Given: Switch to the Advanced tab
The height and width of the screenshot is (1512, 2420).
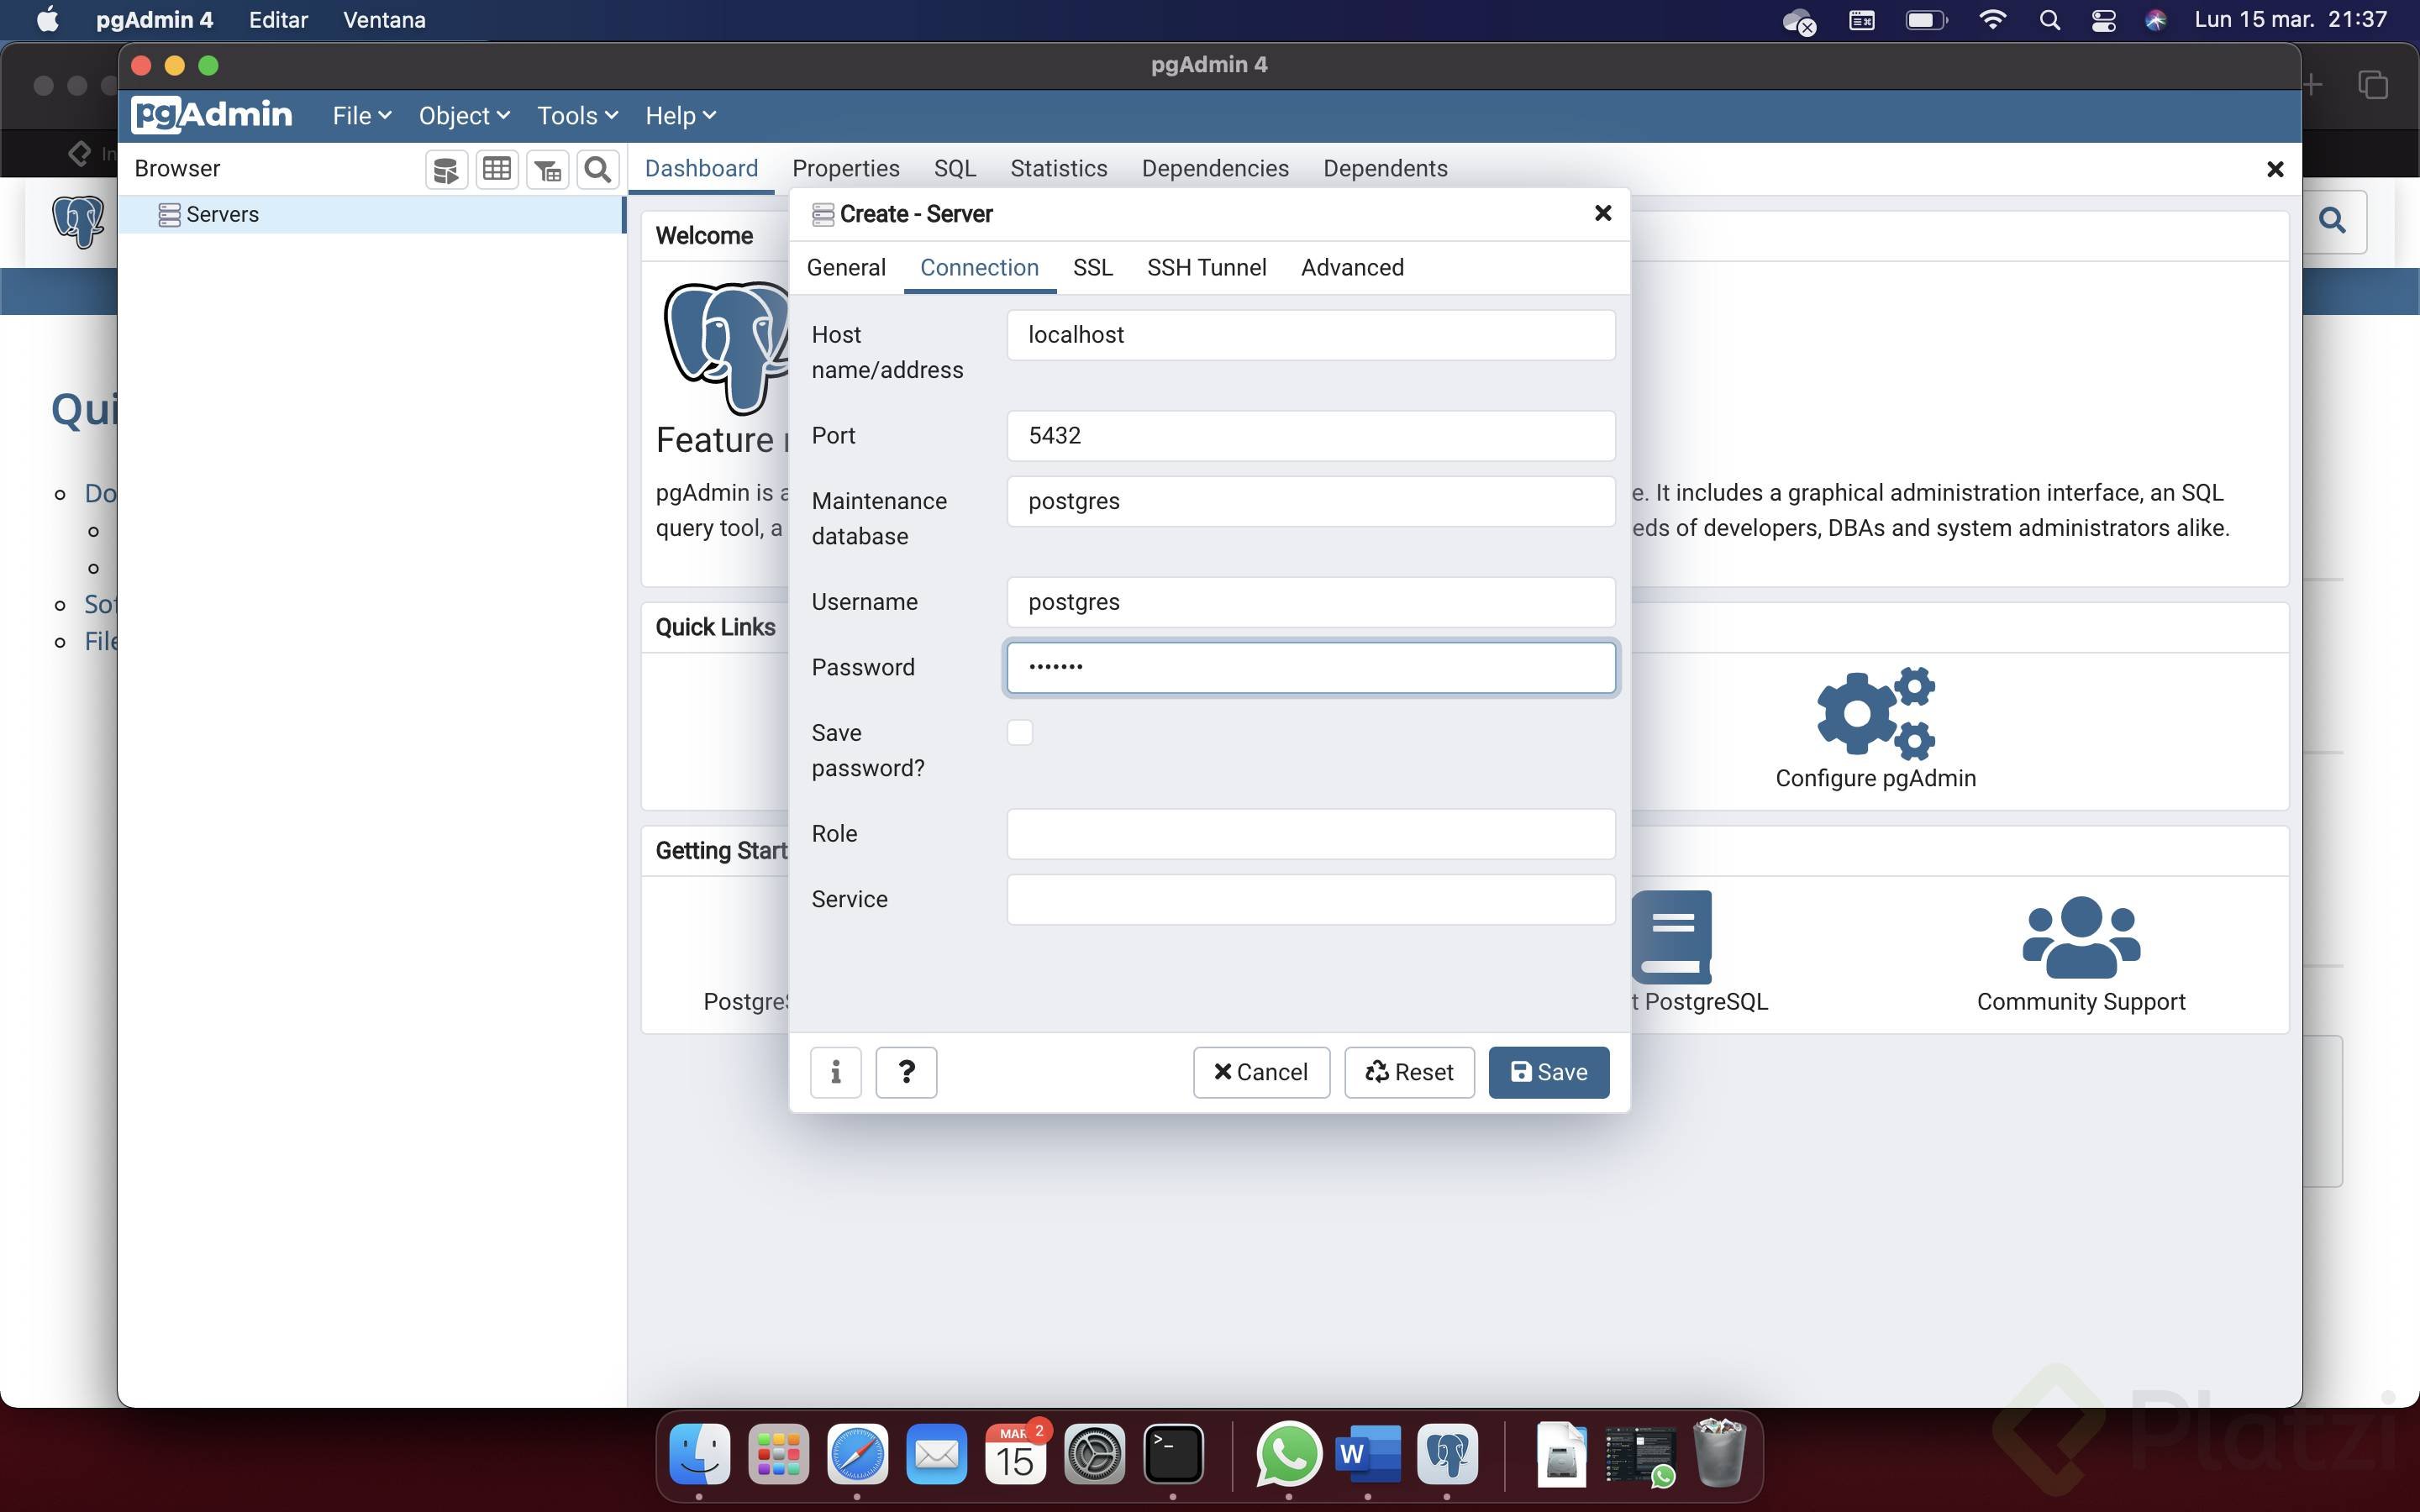Looking at the screenshot, I should [x=1352, y=267].
